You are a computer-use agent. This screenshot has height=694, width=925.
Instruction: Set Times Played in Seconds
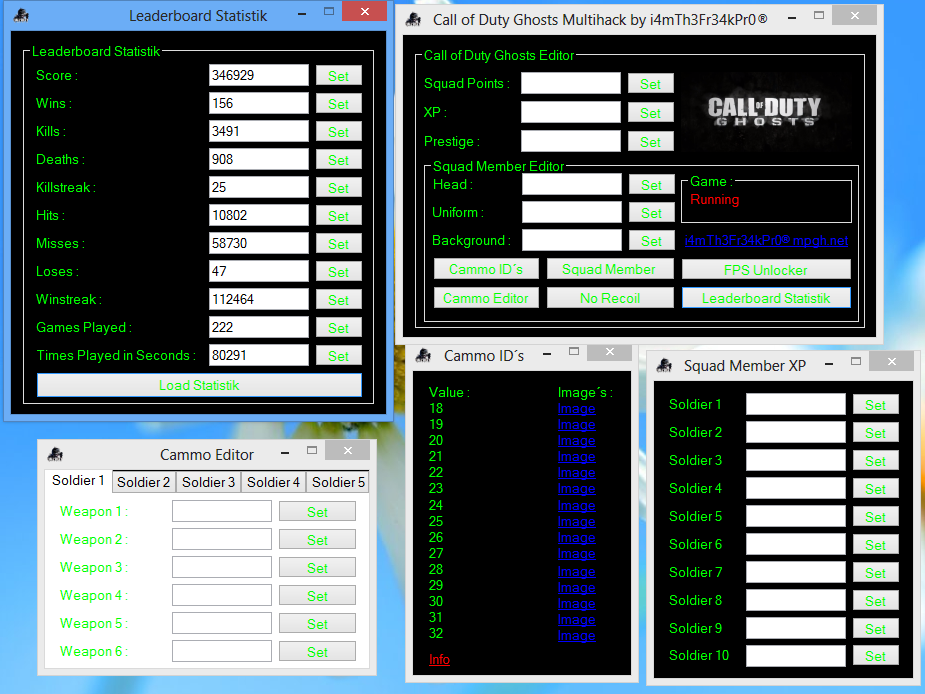tap(339, 356)
